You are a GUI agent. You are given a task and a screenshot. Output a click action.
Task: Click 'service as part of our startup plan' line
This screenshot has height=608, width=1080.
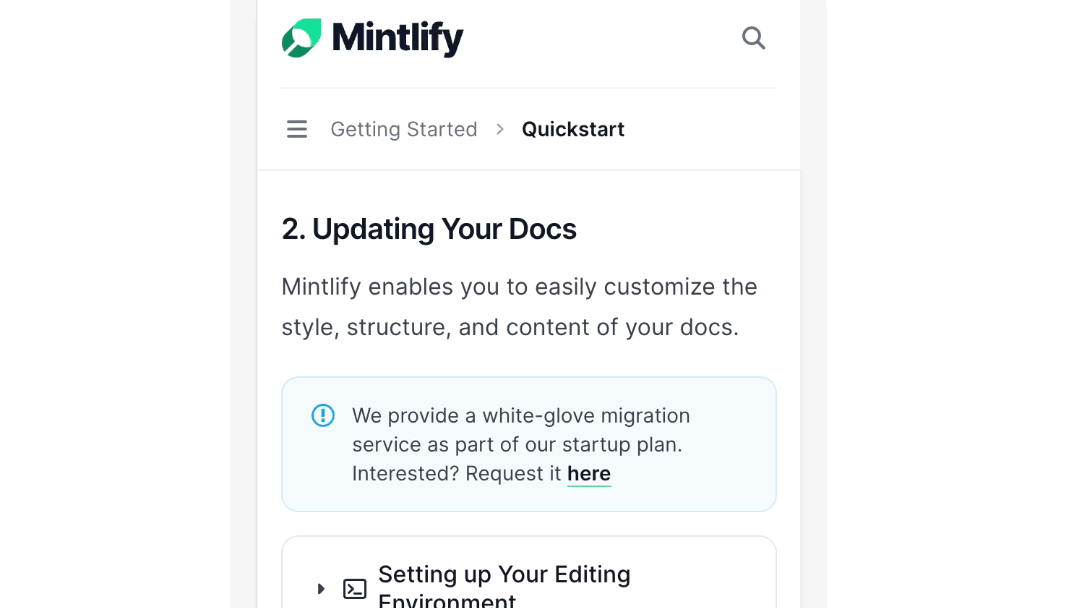517,445
